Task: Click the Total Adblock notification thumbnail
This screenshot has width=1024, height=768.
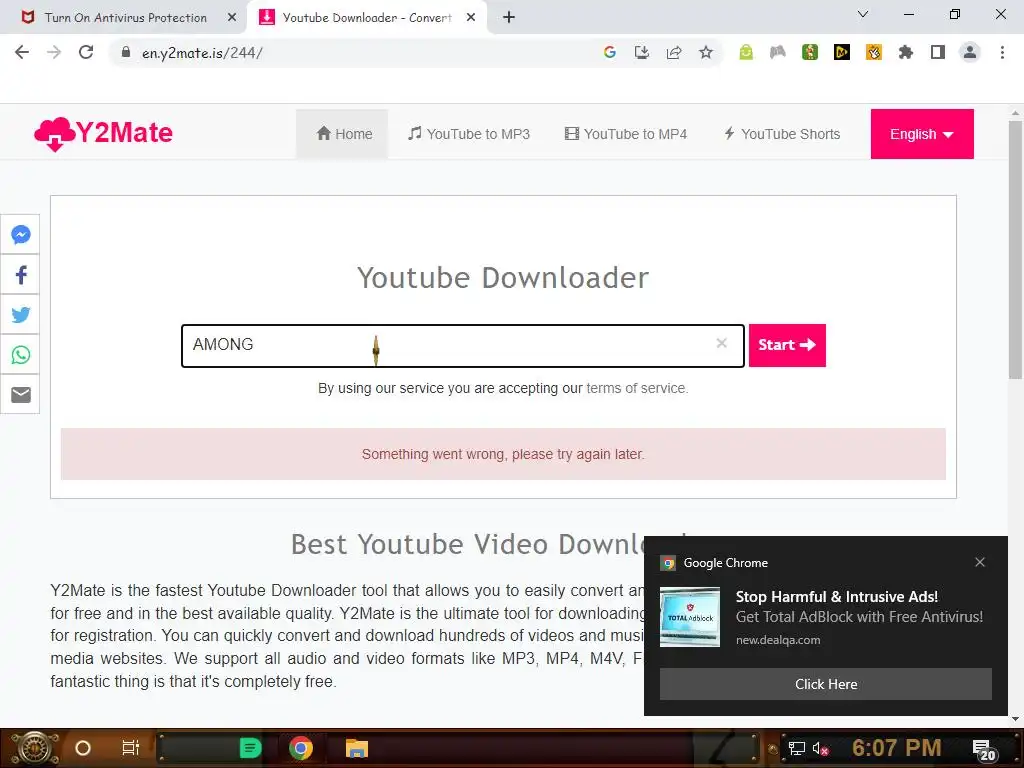Action: pos(690,616)
